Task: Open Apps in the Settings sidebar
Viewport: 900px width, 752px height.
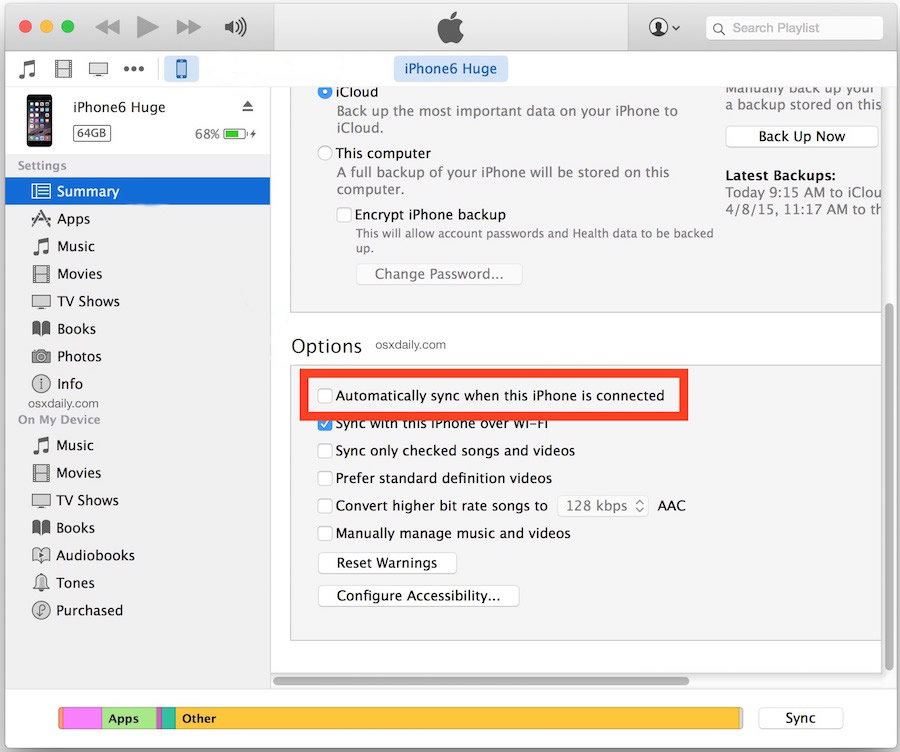Action: (73, 219)
